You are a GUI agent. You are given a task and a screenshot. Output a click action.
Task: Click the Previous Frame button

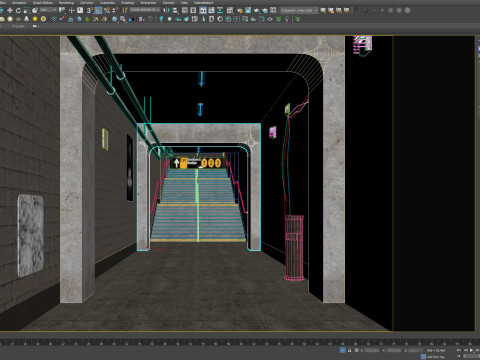(466, 350)
